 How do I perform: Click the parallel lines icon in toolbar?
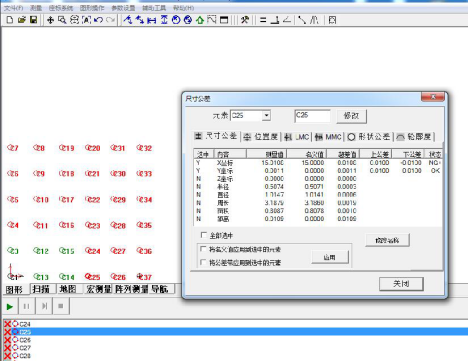coord(263,20)
